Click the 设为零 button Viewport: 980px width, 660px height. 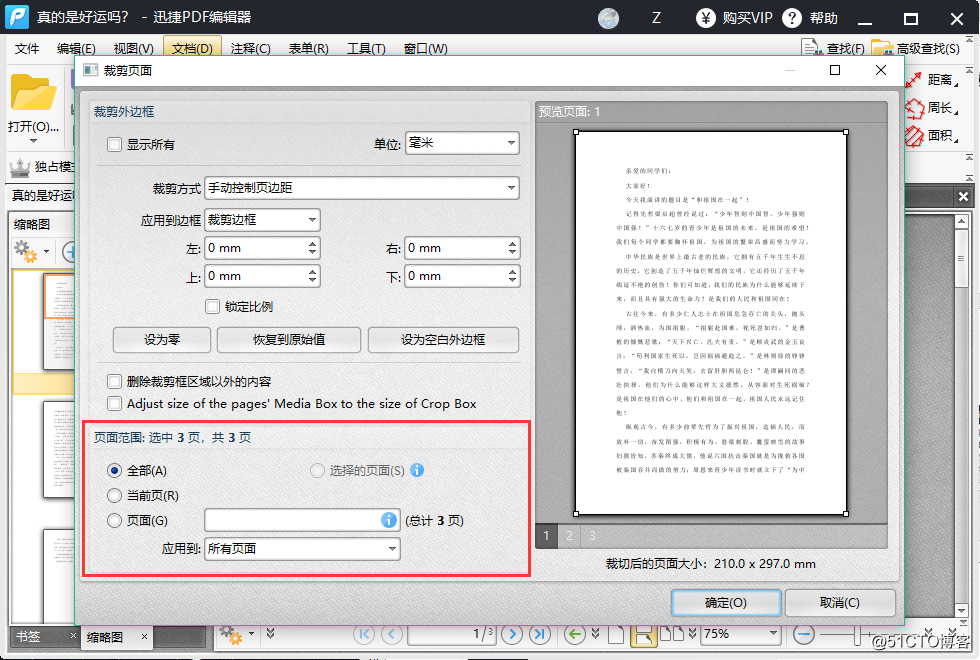[162, 339]
